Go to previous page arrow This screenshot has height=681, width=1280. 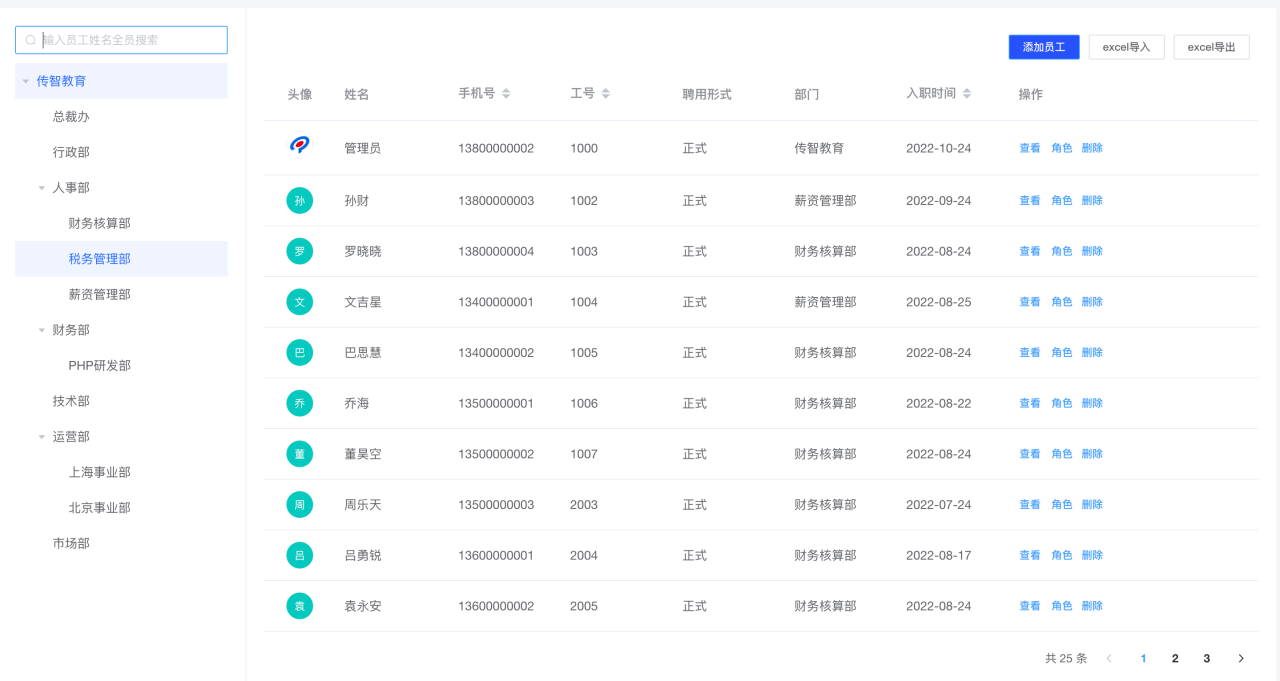point(1109,658)
